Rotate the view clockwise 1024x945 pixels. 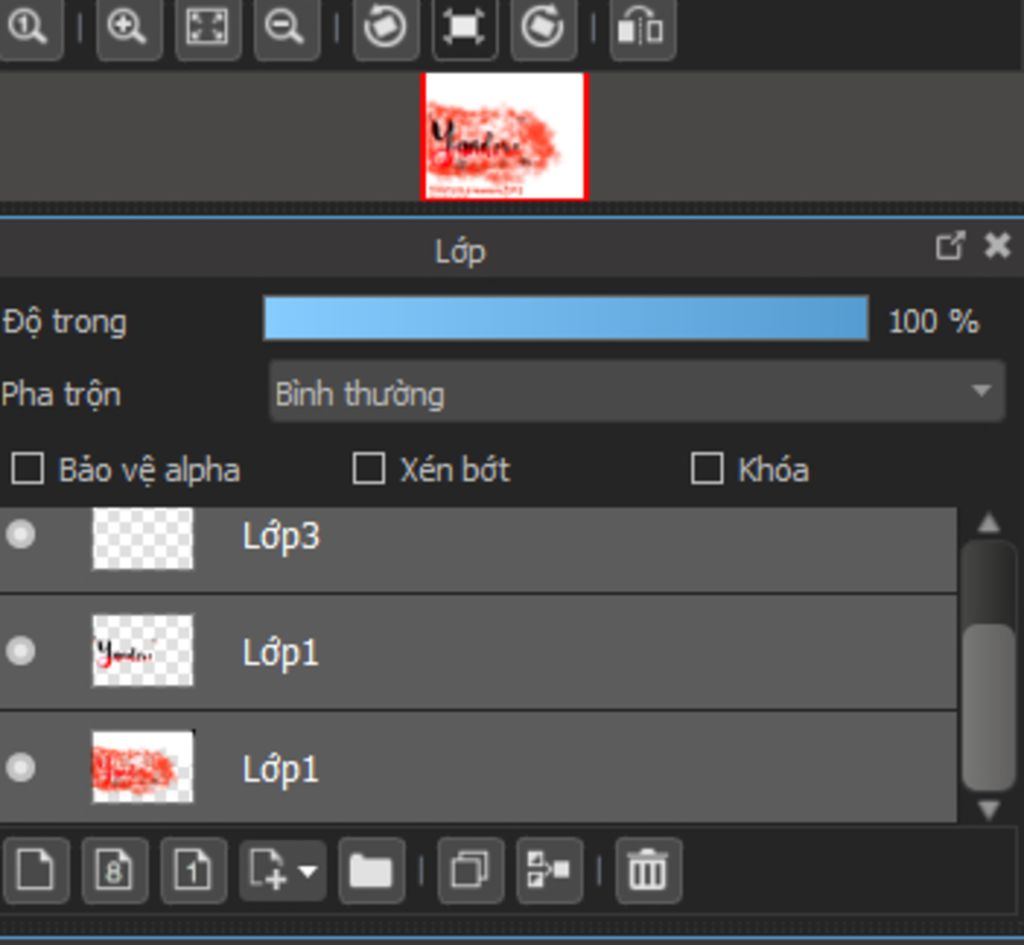click(543, 27)
